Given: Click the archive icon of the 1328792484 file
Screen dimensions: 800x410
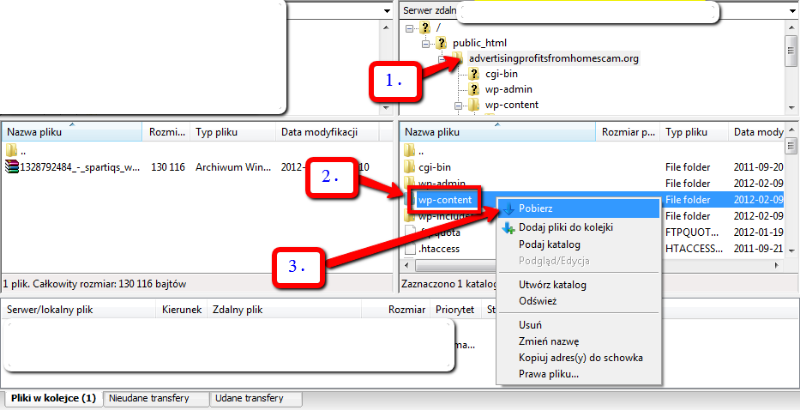Looking at the screenshot, I should [x=12, y=167].
